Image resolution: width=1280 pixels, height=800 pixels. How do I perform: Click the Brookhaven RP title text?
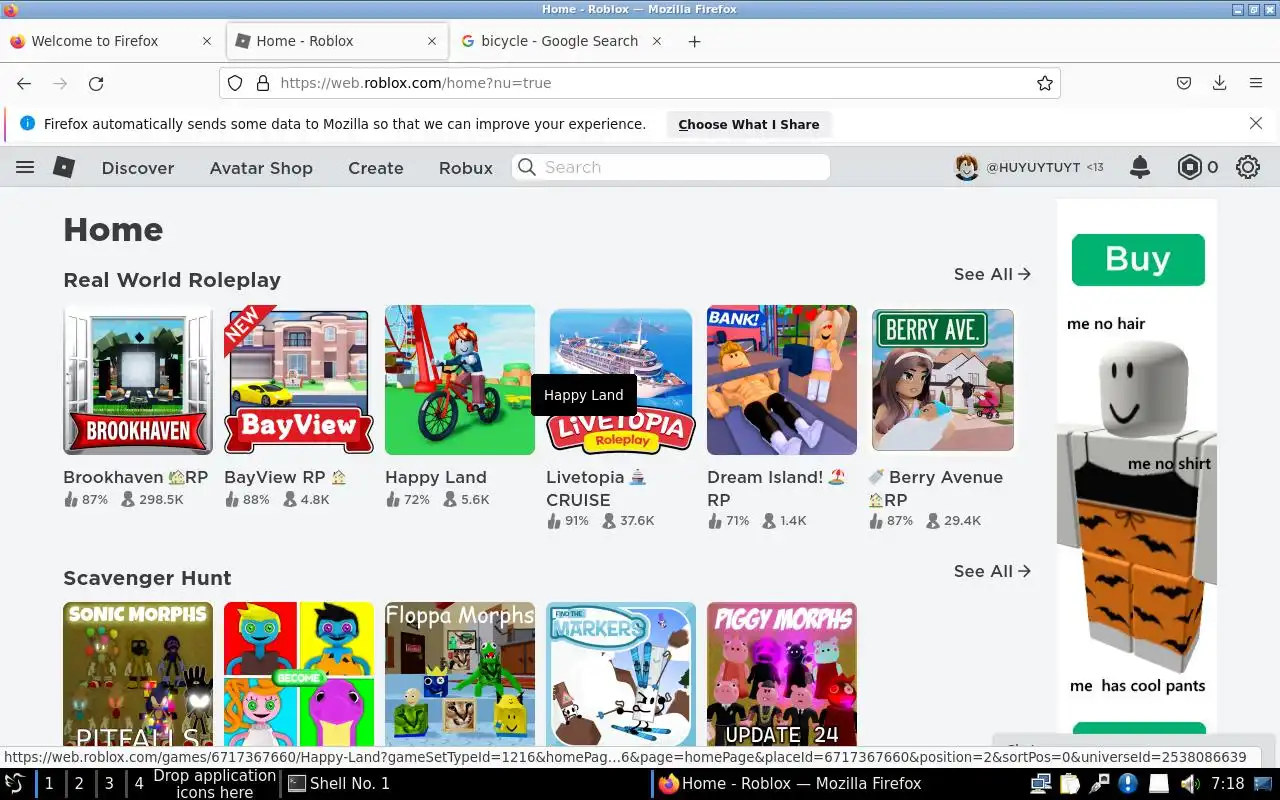pos(136,477)
